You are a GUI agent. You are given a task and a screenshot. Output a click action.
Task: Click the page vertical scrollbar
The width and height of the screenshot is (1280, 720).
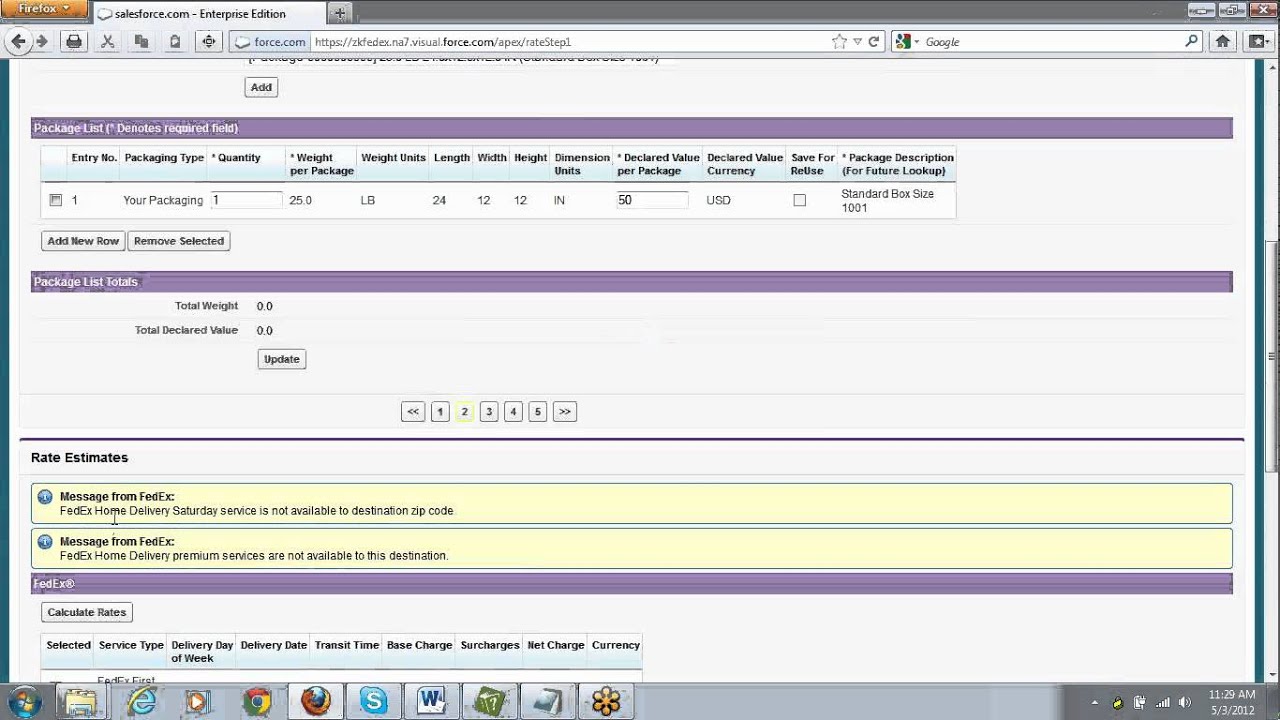(1272, 355)
